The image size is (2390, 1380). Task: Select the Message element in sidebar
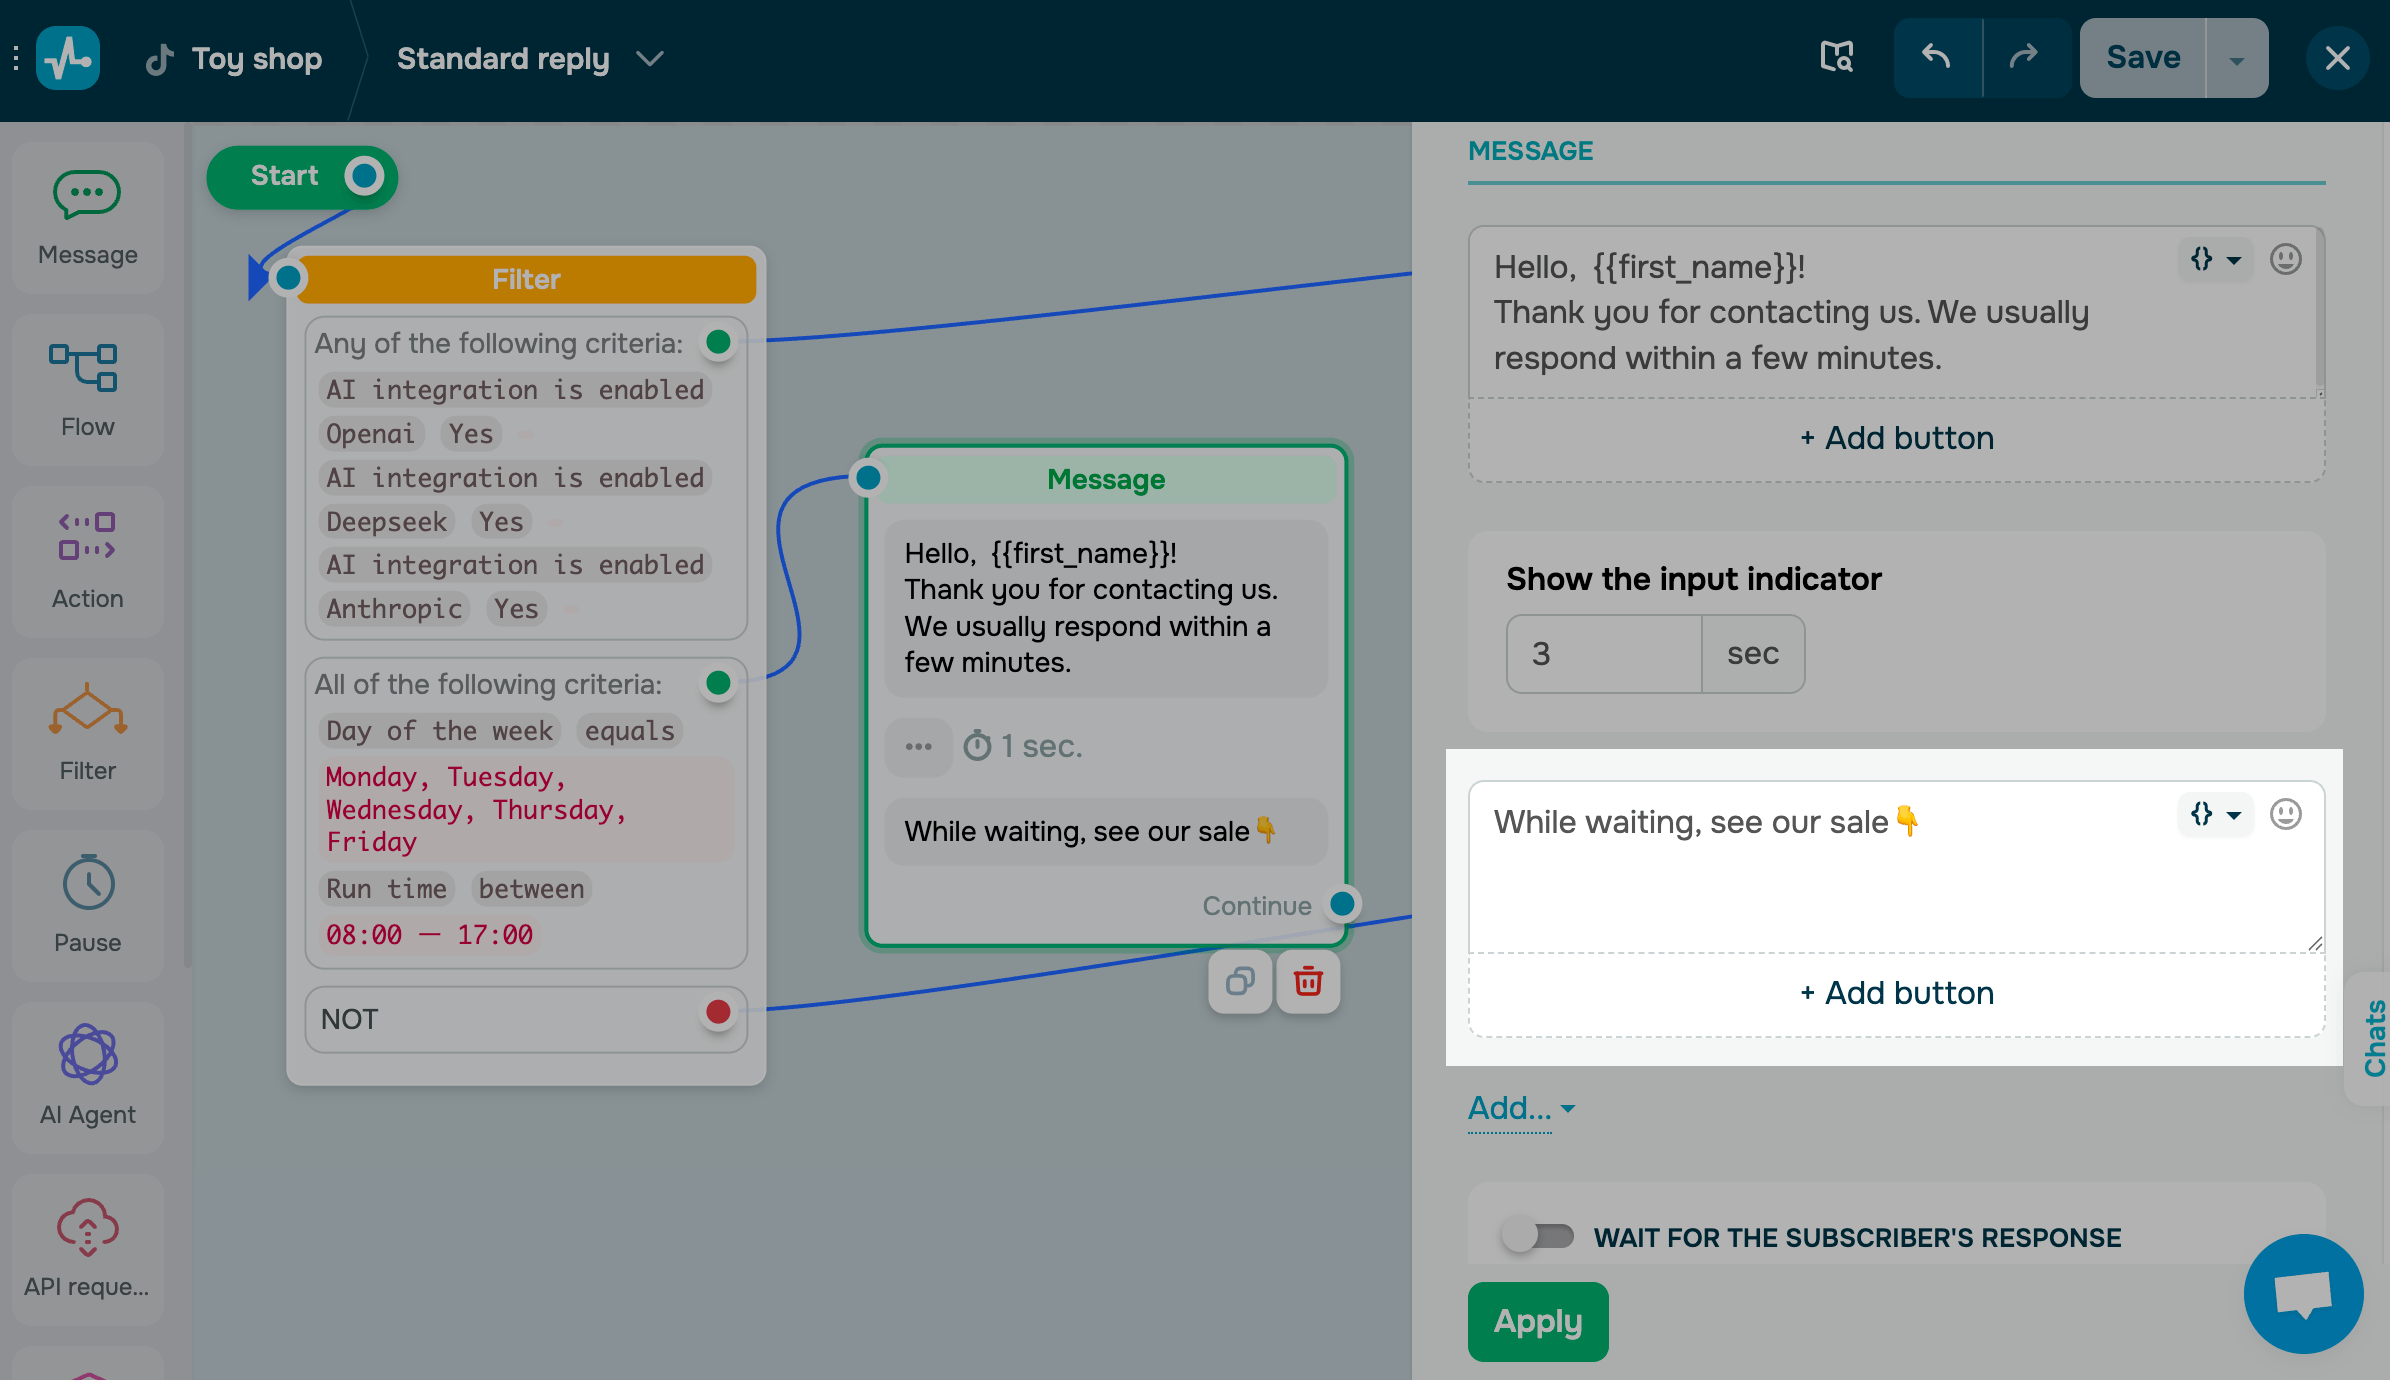tap(88, 217)
